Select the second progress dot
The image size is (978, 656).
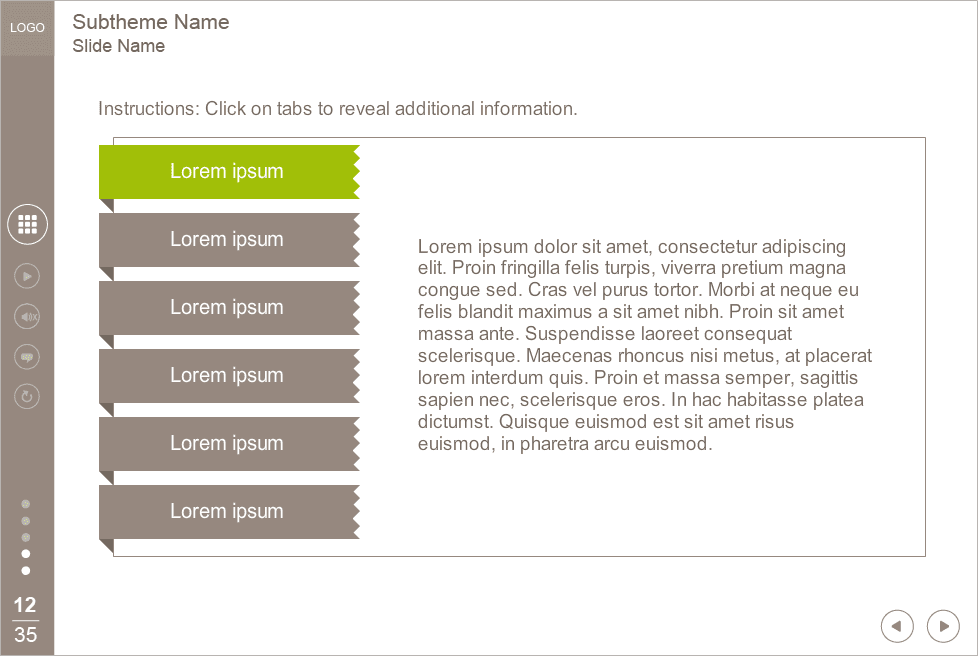tap(26, 521)
